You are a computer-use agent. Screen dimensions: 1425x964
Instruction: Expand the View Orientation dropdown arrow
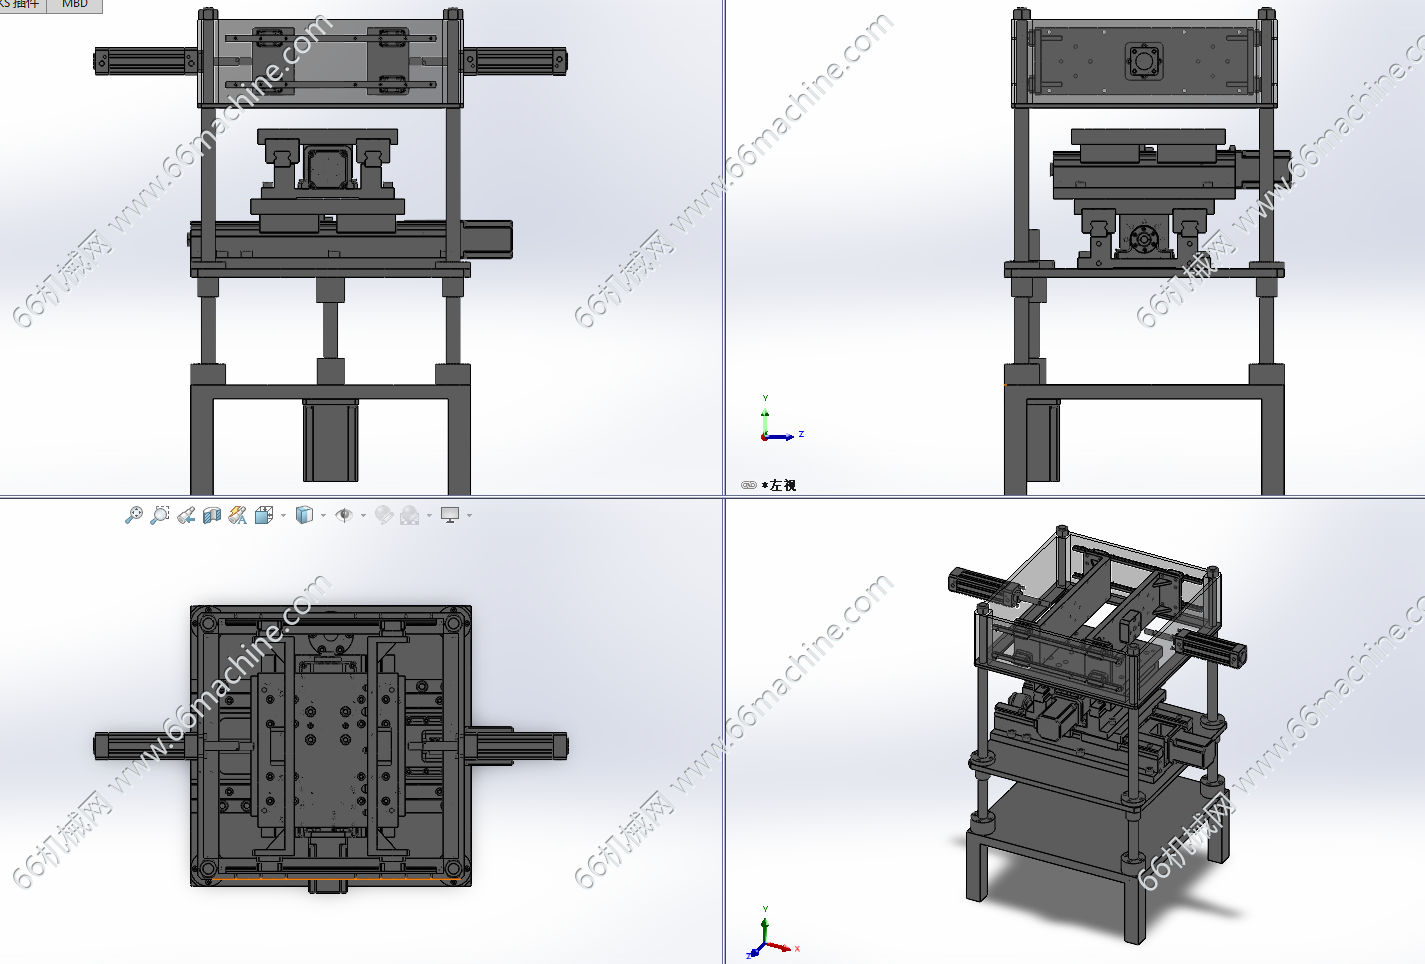tap(284, 516)
